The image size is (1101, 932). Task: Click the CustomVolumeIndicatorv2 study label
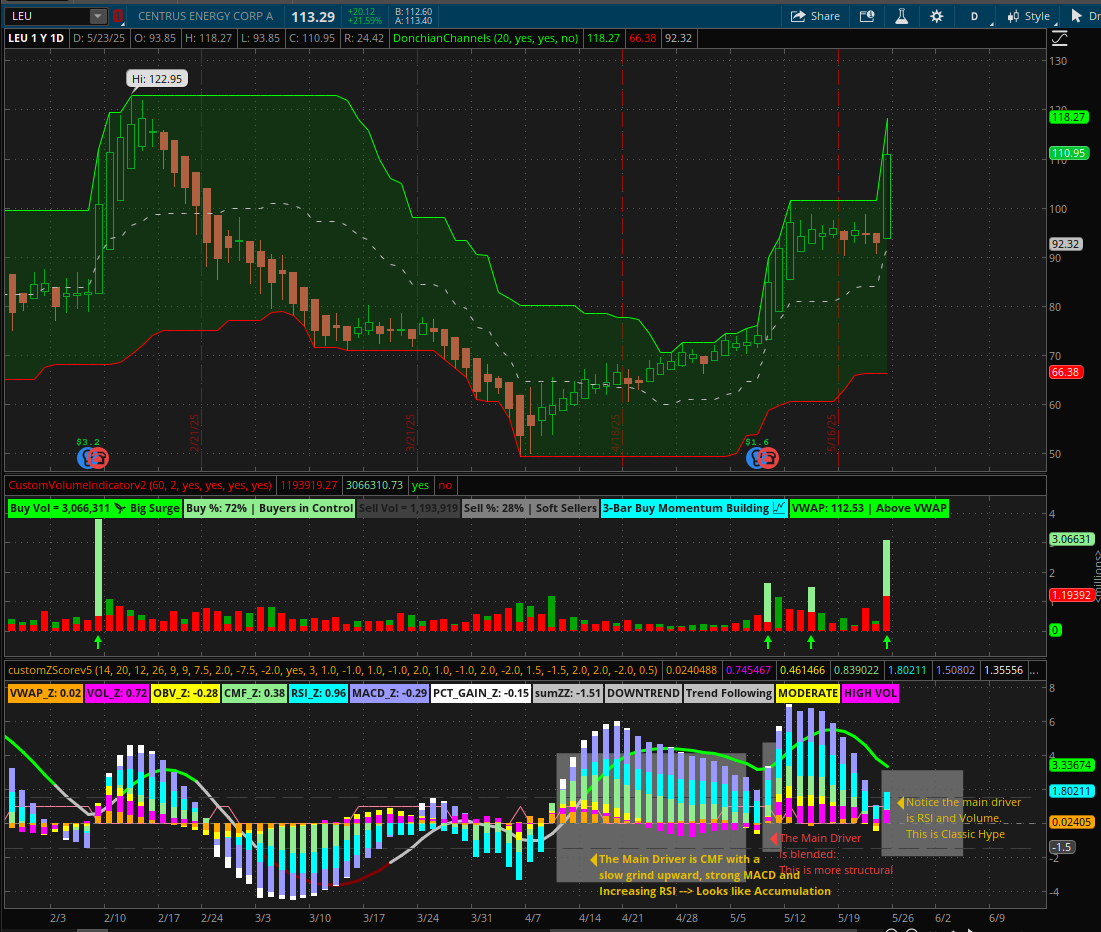pyautogui.click(x=140, y=485)
